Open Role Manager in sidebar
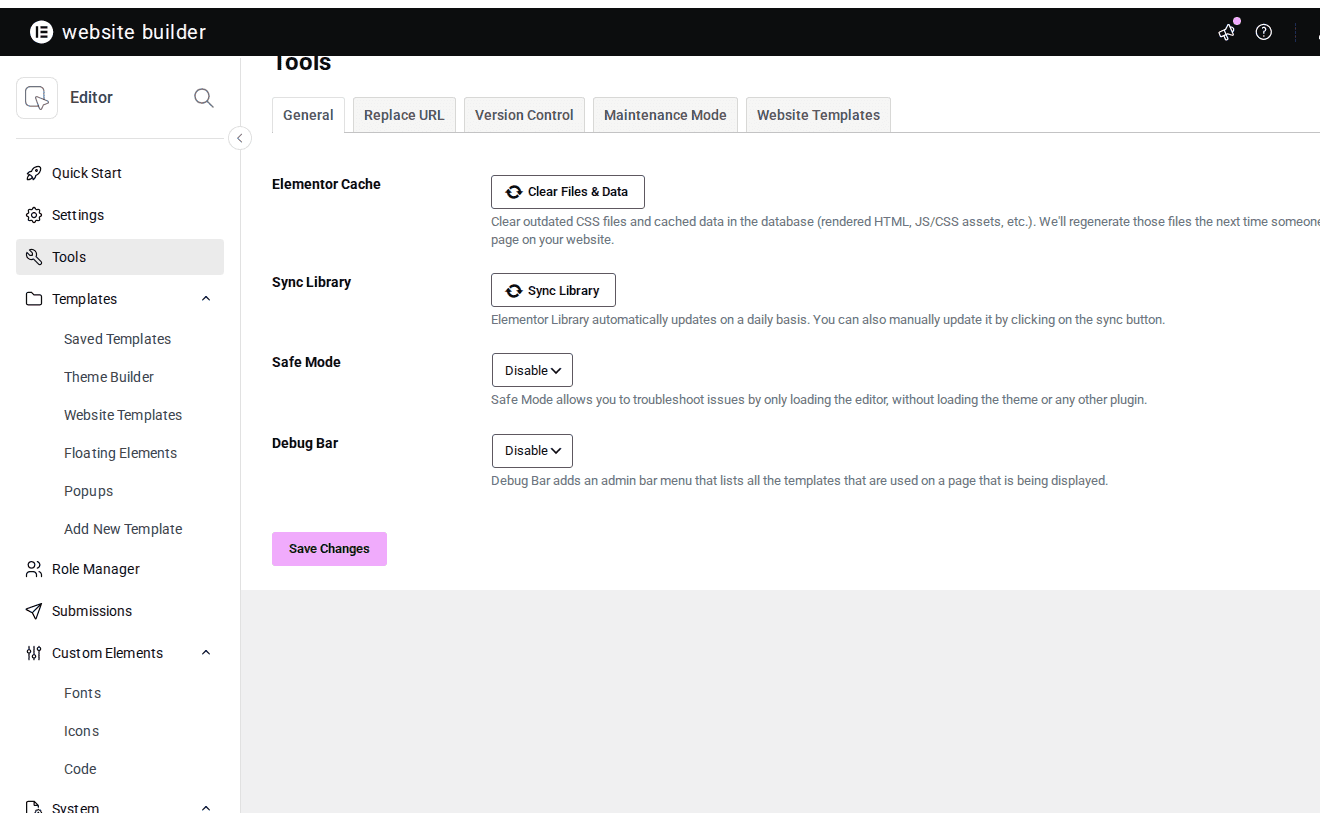Viewport: 1320px width, 813px height. click(x=120, y=569)
